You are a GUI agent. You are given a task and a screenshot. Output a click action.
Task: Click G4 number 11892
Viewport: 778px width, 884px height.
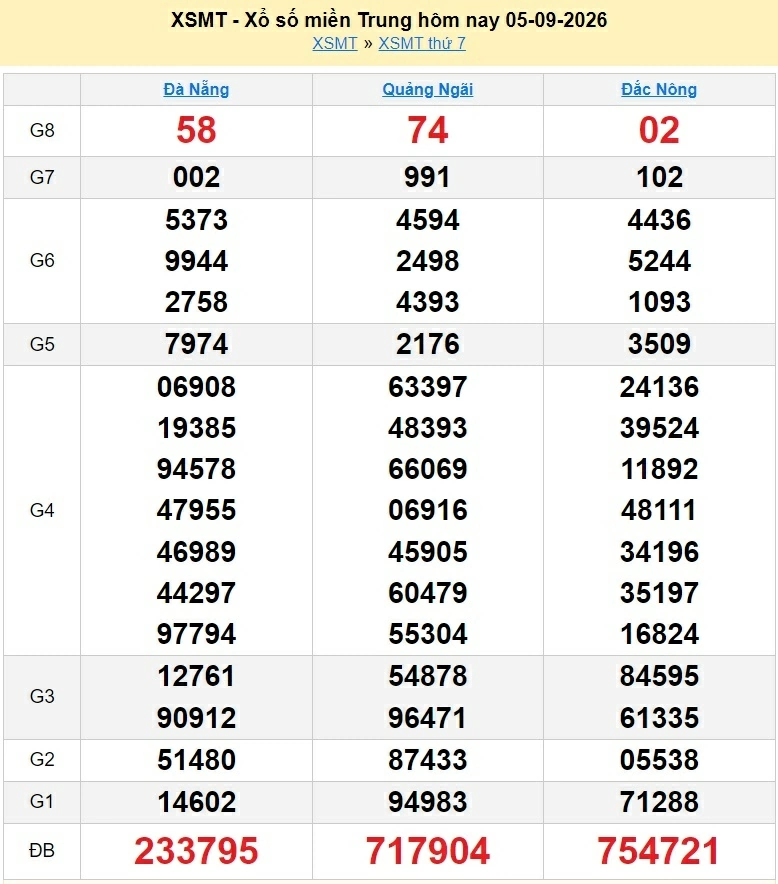659,469
